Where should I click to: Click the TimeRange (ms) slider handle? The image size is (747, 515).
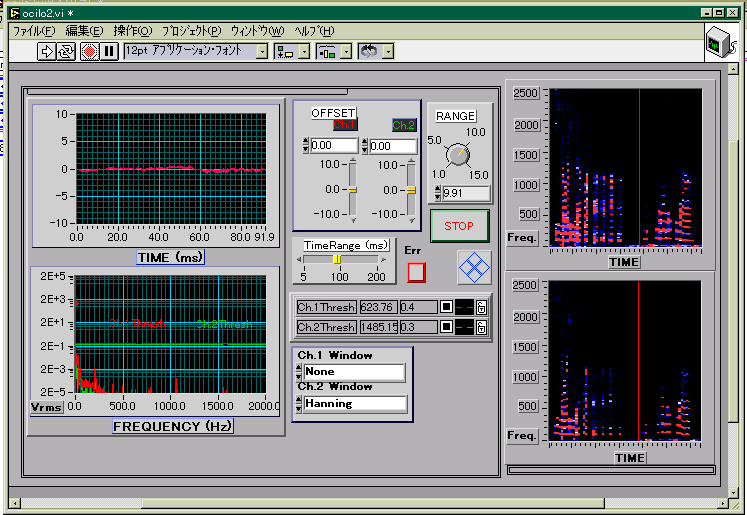pos(337,259)
